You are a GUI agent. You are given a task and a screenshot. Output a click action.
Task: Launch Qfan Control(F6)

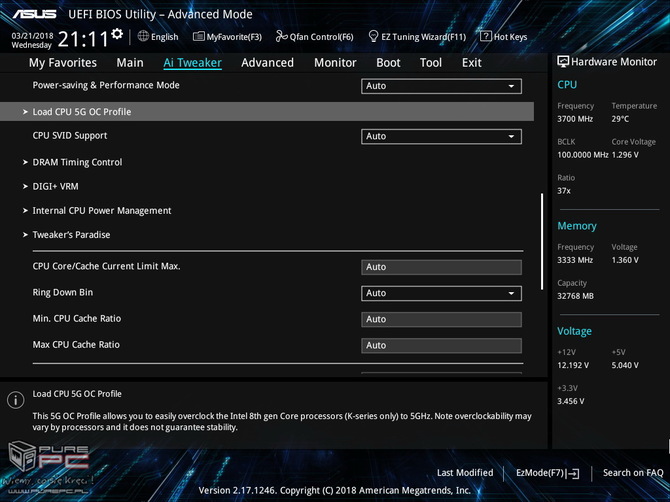coord(315,37)
